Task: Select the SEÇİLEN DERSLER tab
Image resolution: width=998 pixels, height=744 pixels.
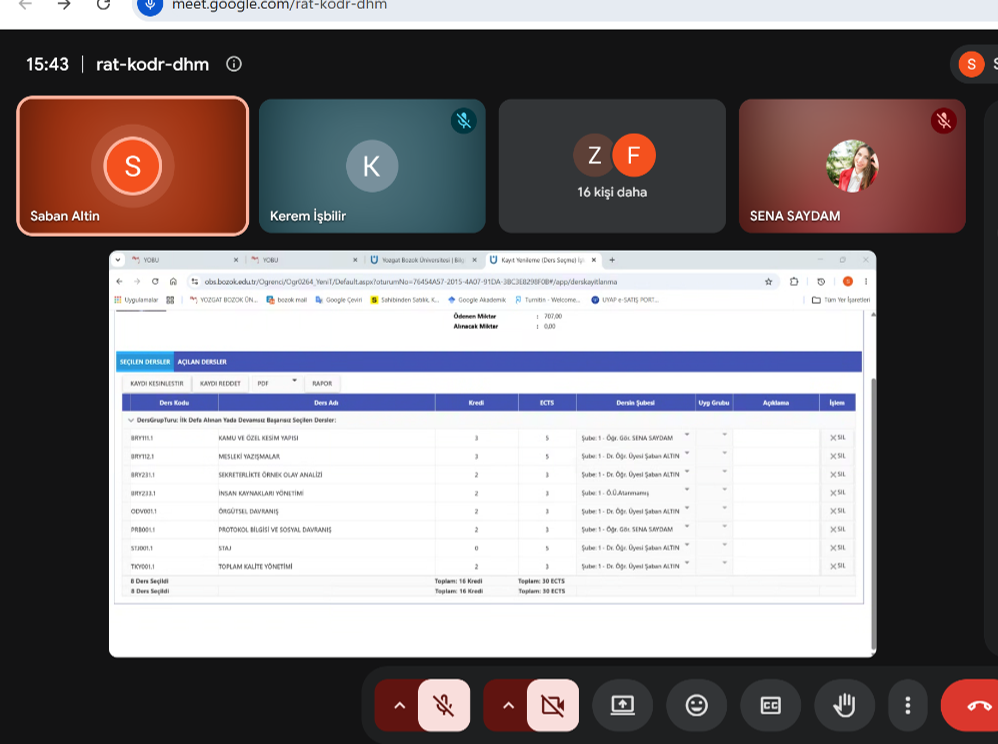Action: tap(145, 361)
